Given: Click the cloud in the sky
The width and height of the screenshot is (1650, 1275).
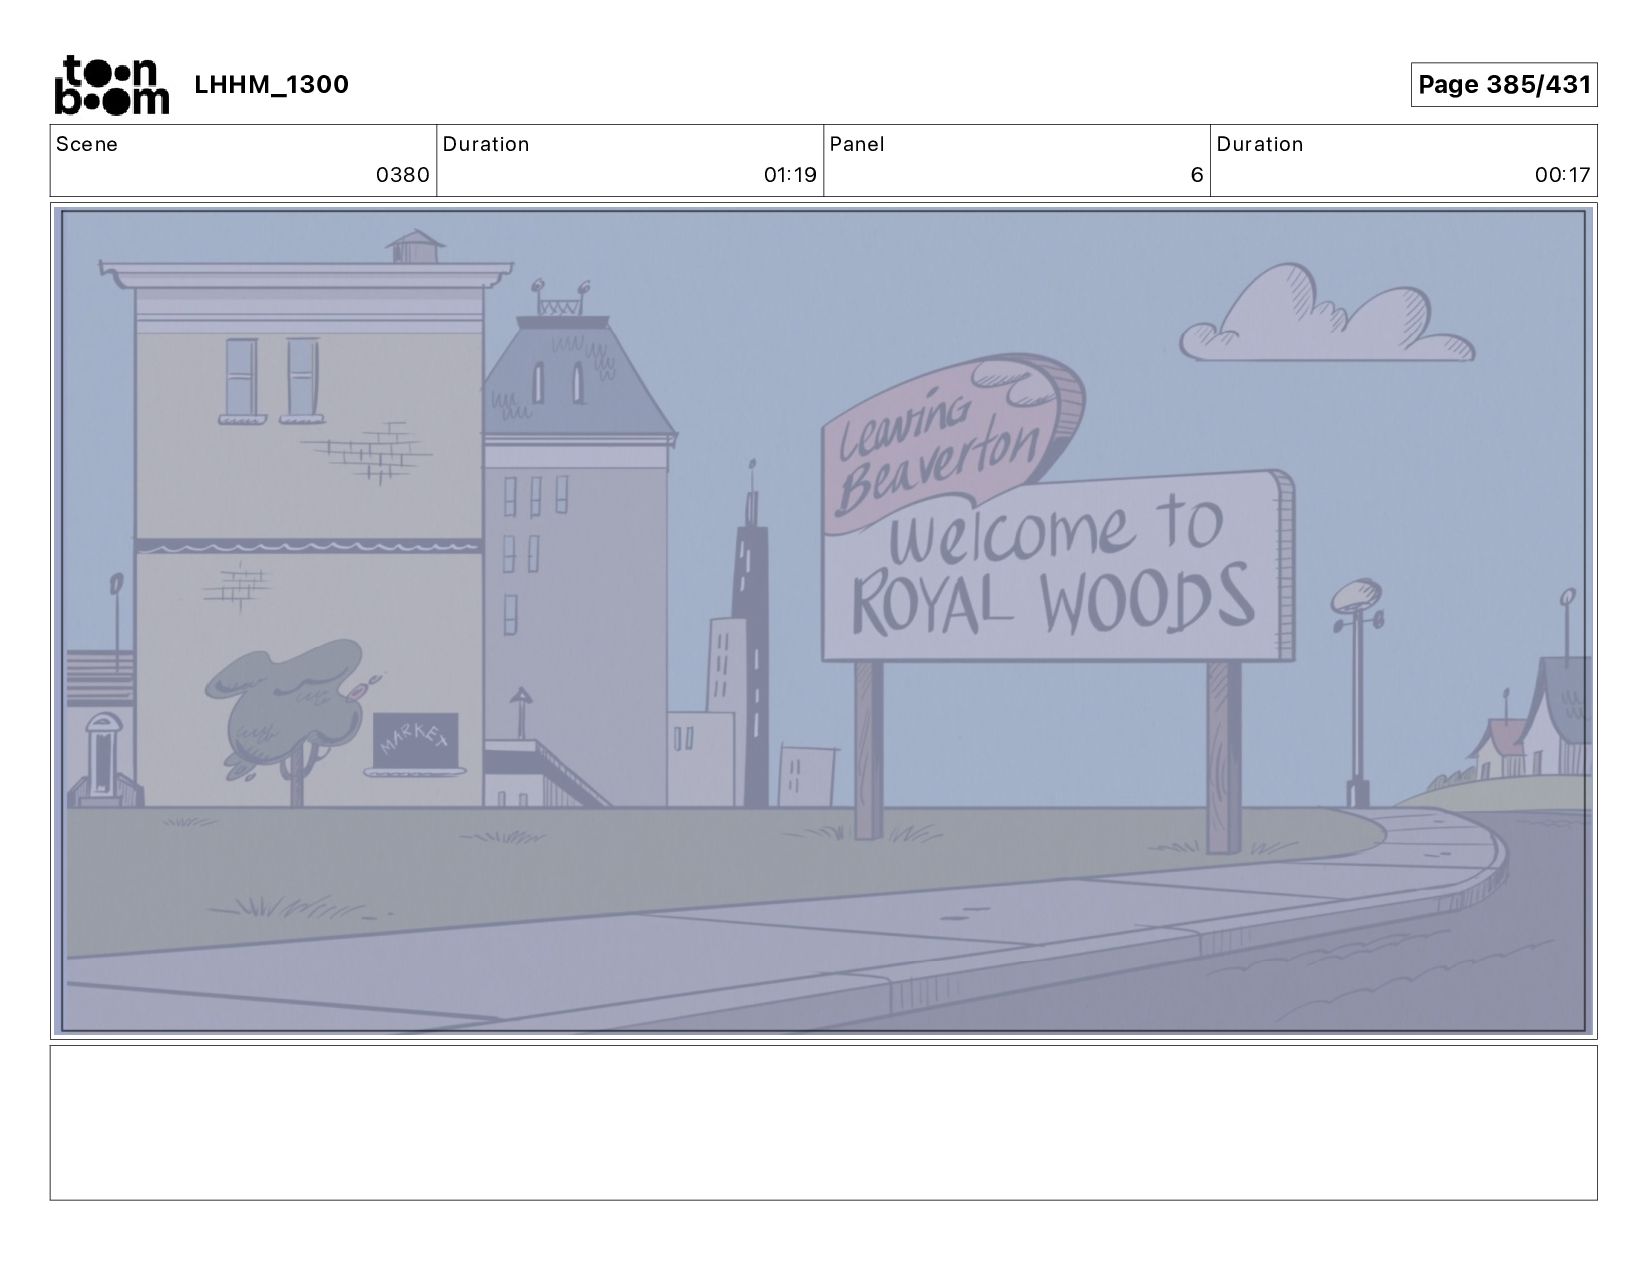Looking at the screenshot, I should coord(1328,313).
